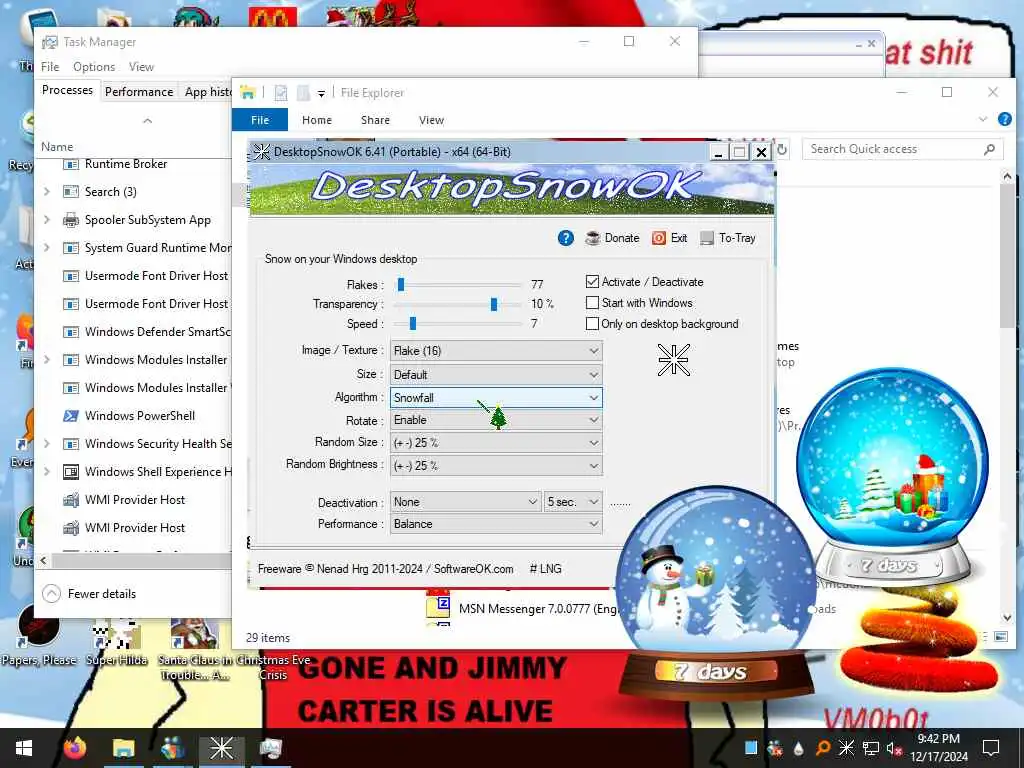Screen dimensions: 1024x768
Task: Click the orange magnifier tray icon
Action: [823, 748]
